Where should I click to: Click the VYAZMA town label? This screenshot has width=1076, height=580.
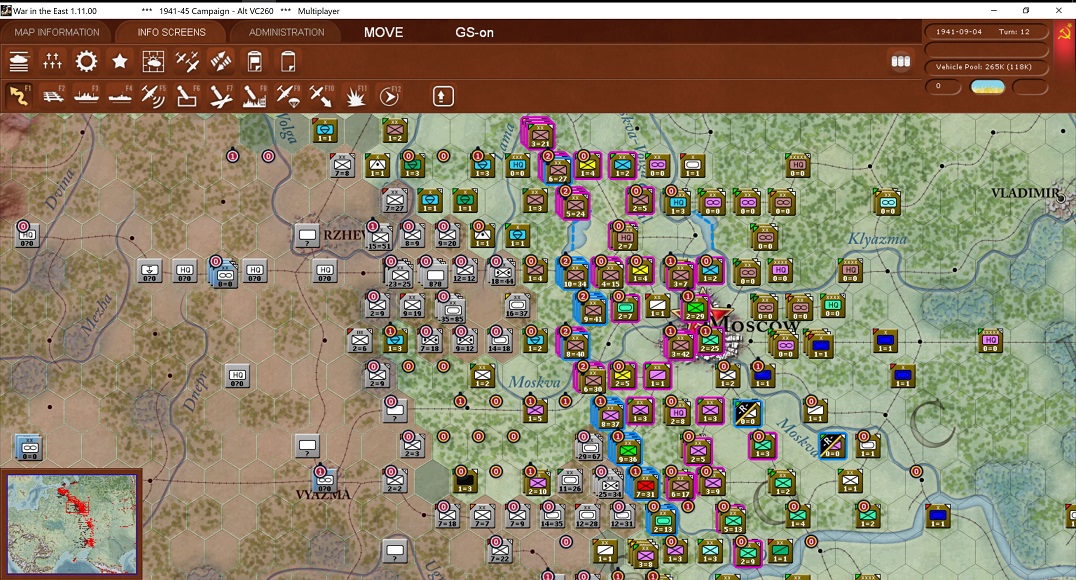323,494
